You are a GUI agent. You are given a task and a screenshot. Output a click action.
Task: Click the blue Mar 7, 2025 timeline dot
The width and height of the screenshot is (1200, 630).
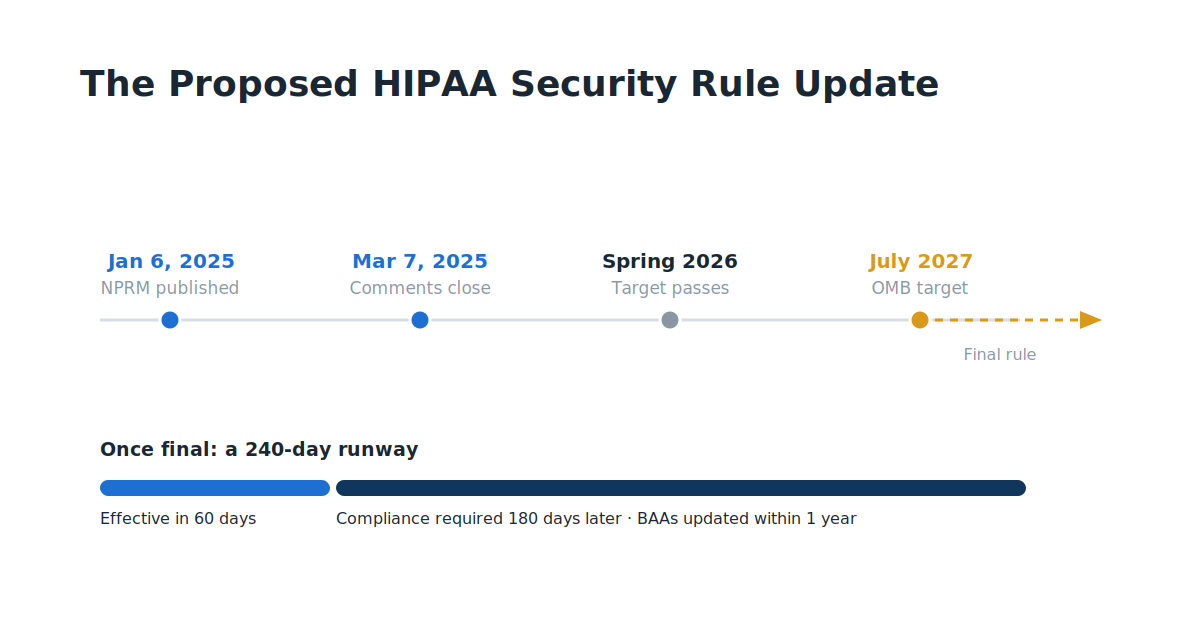point(420,320)
